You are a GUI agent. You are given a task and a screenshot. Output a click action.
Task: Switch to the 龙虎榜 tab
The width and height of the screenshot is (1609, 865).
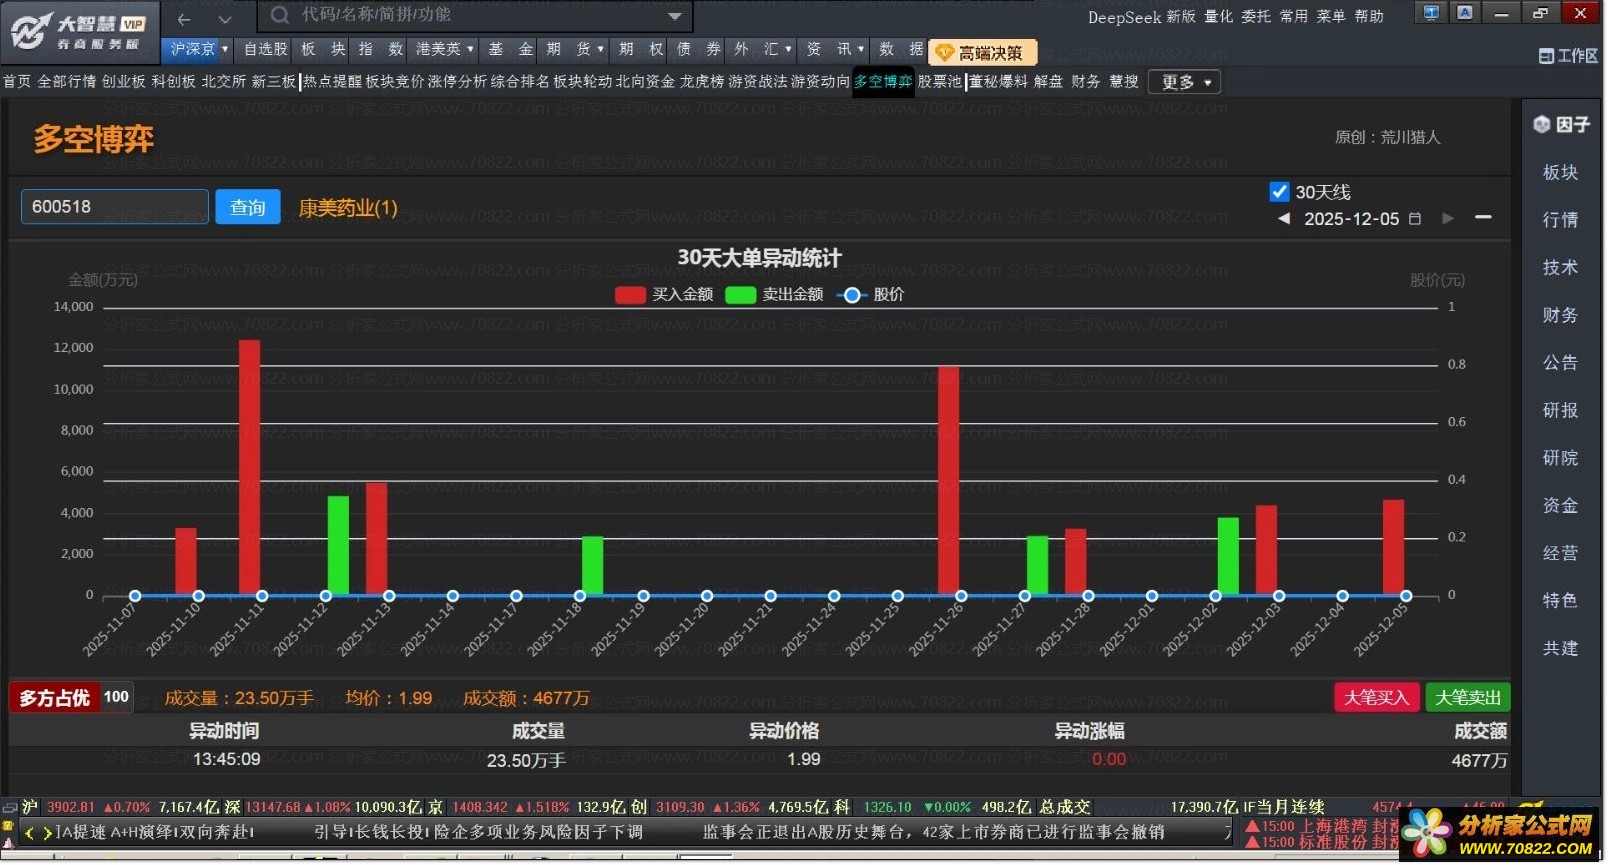(701, 82)
